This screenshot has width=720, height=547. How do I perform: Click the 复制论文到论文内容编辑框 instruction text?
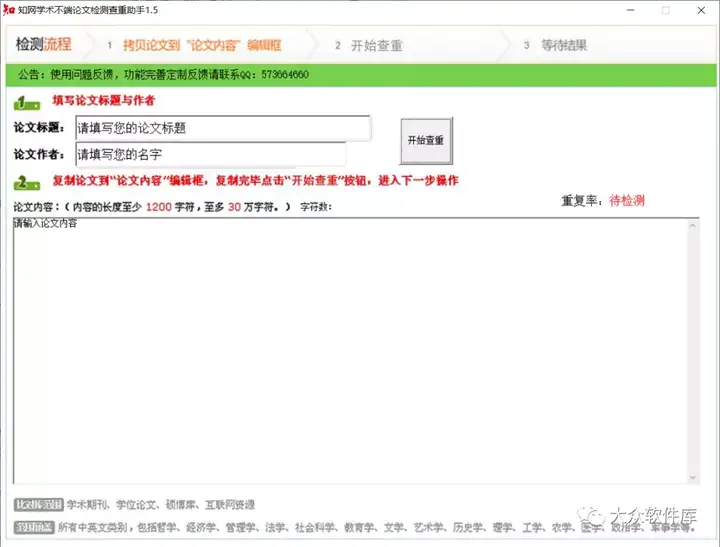pos(255,180)
